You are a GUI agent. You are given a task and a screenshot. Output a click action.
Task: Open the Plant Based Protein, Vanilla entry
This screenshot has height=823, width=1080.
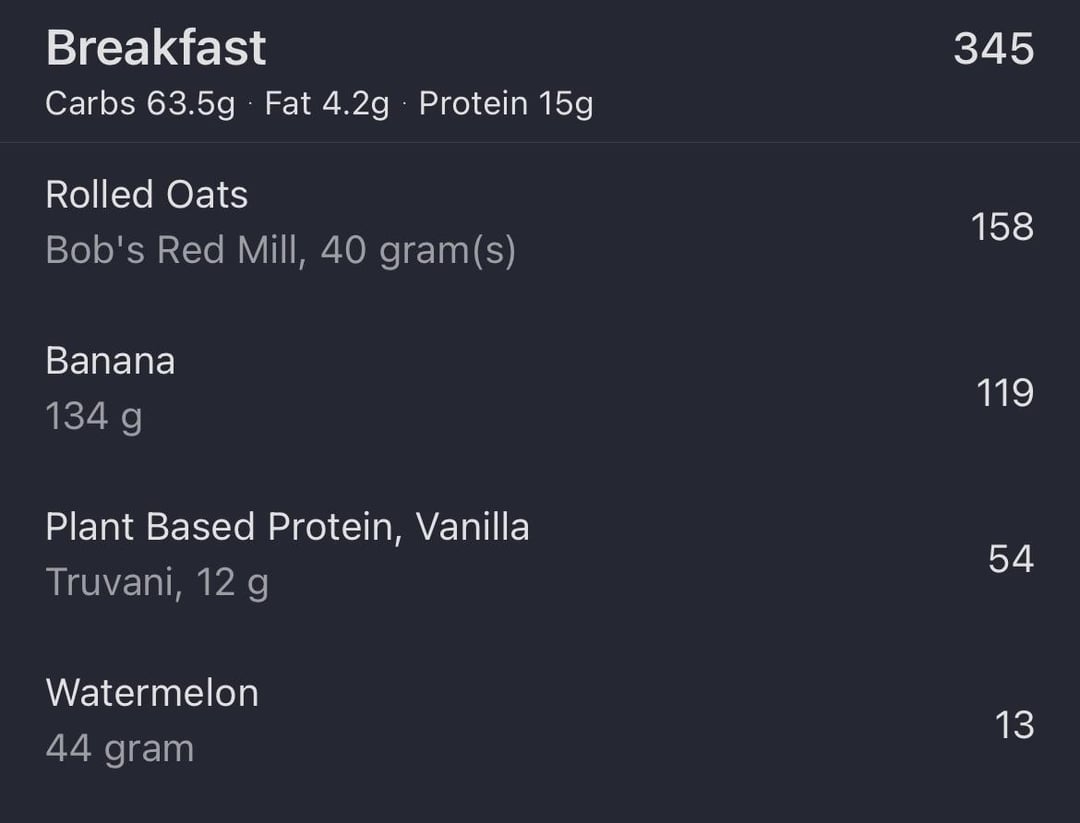tap(287, 527)
